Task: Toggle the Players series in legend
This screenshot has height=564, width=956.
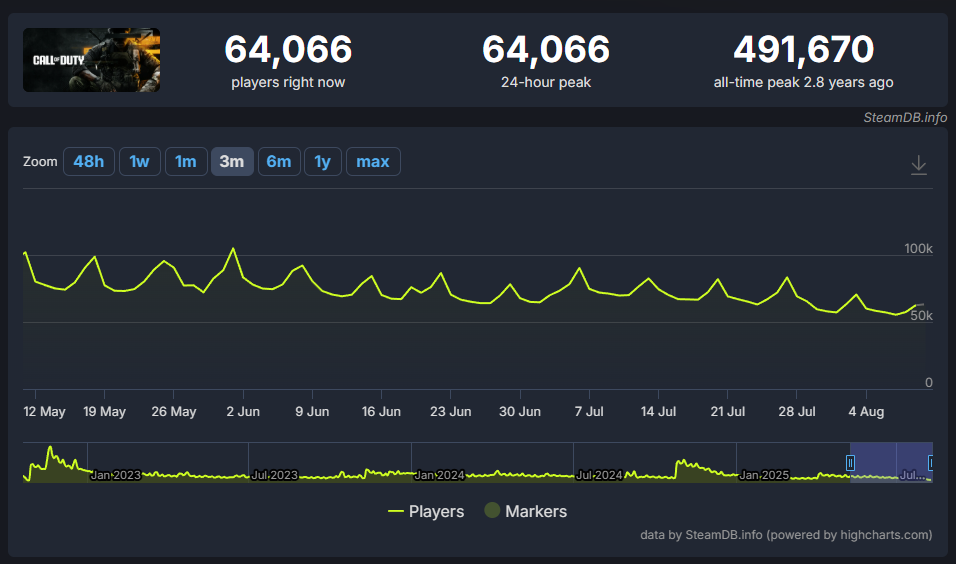Action: (x=426, y=511)
